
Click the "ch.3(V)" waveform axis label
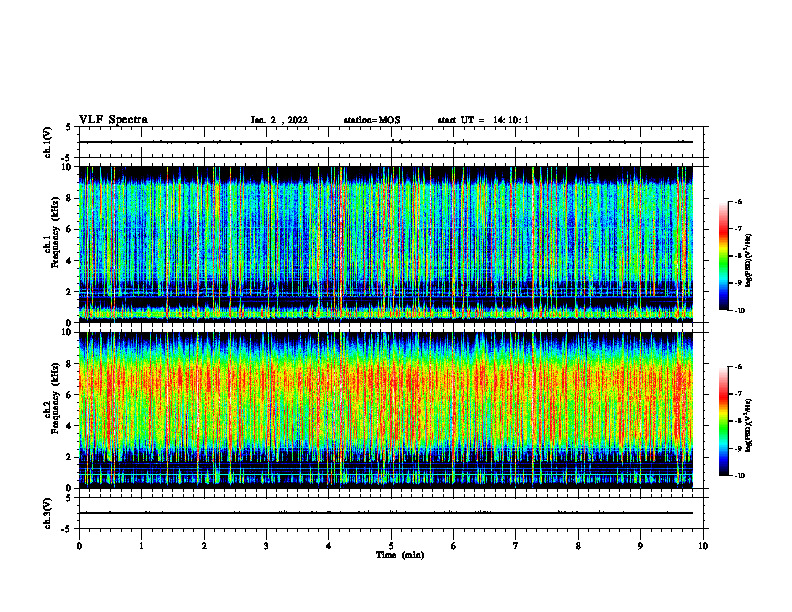(48, 513)
